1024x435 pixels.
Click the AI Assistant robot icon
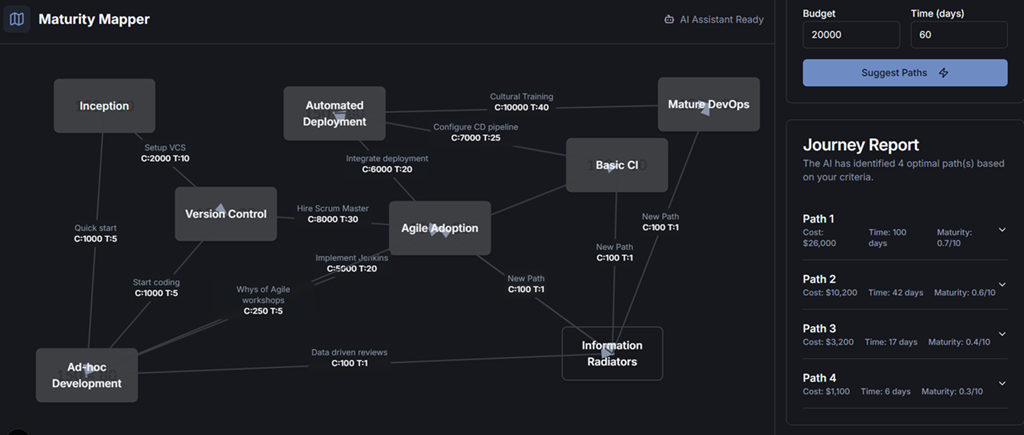click(x=669, y=19)
